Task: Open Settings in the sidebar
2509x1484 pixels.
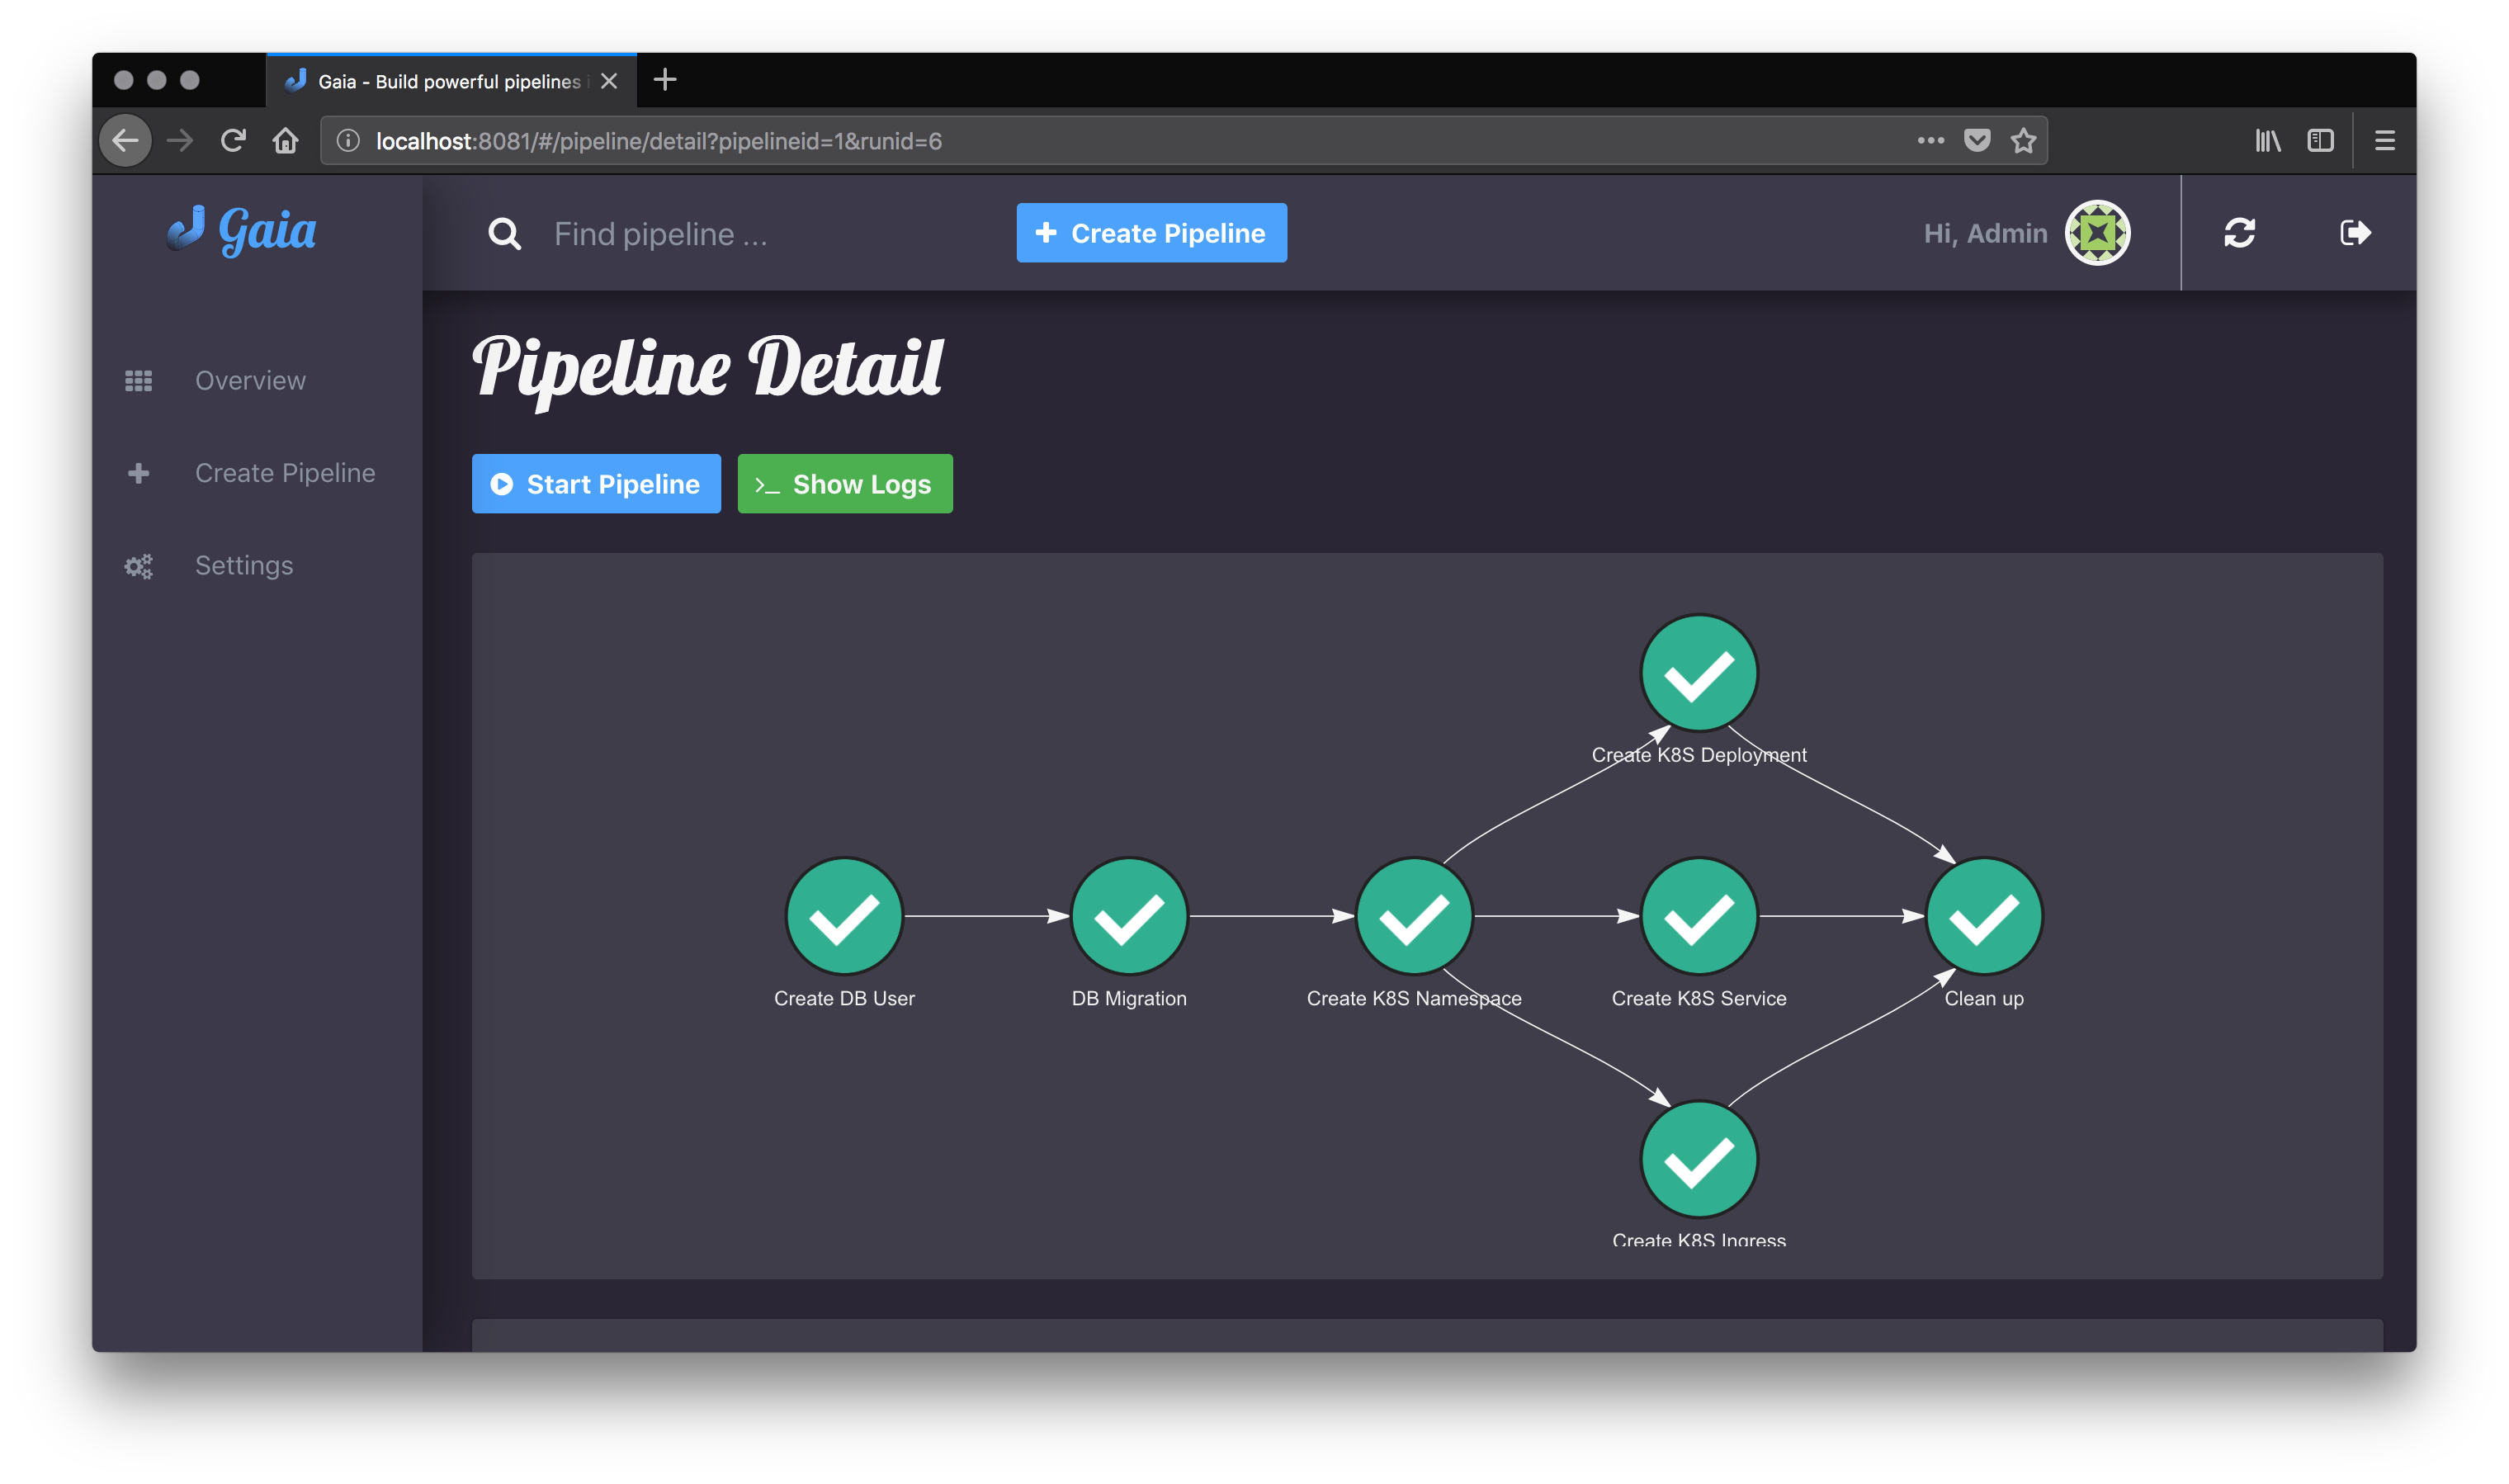Action: [x=244, y=566]
